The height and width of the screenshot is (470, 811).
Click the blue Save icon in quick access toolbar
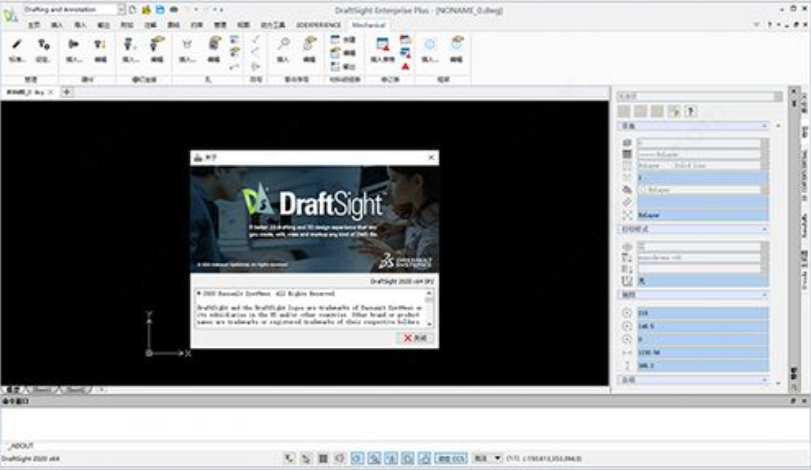pos(160,9)
